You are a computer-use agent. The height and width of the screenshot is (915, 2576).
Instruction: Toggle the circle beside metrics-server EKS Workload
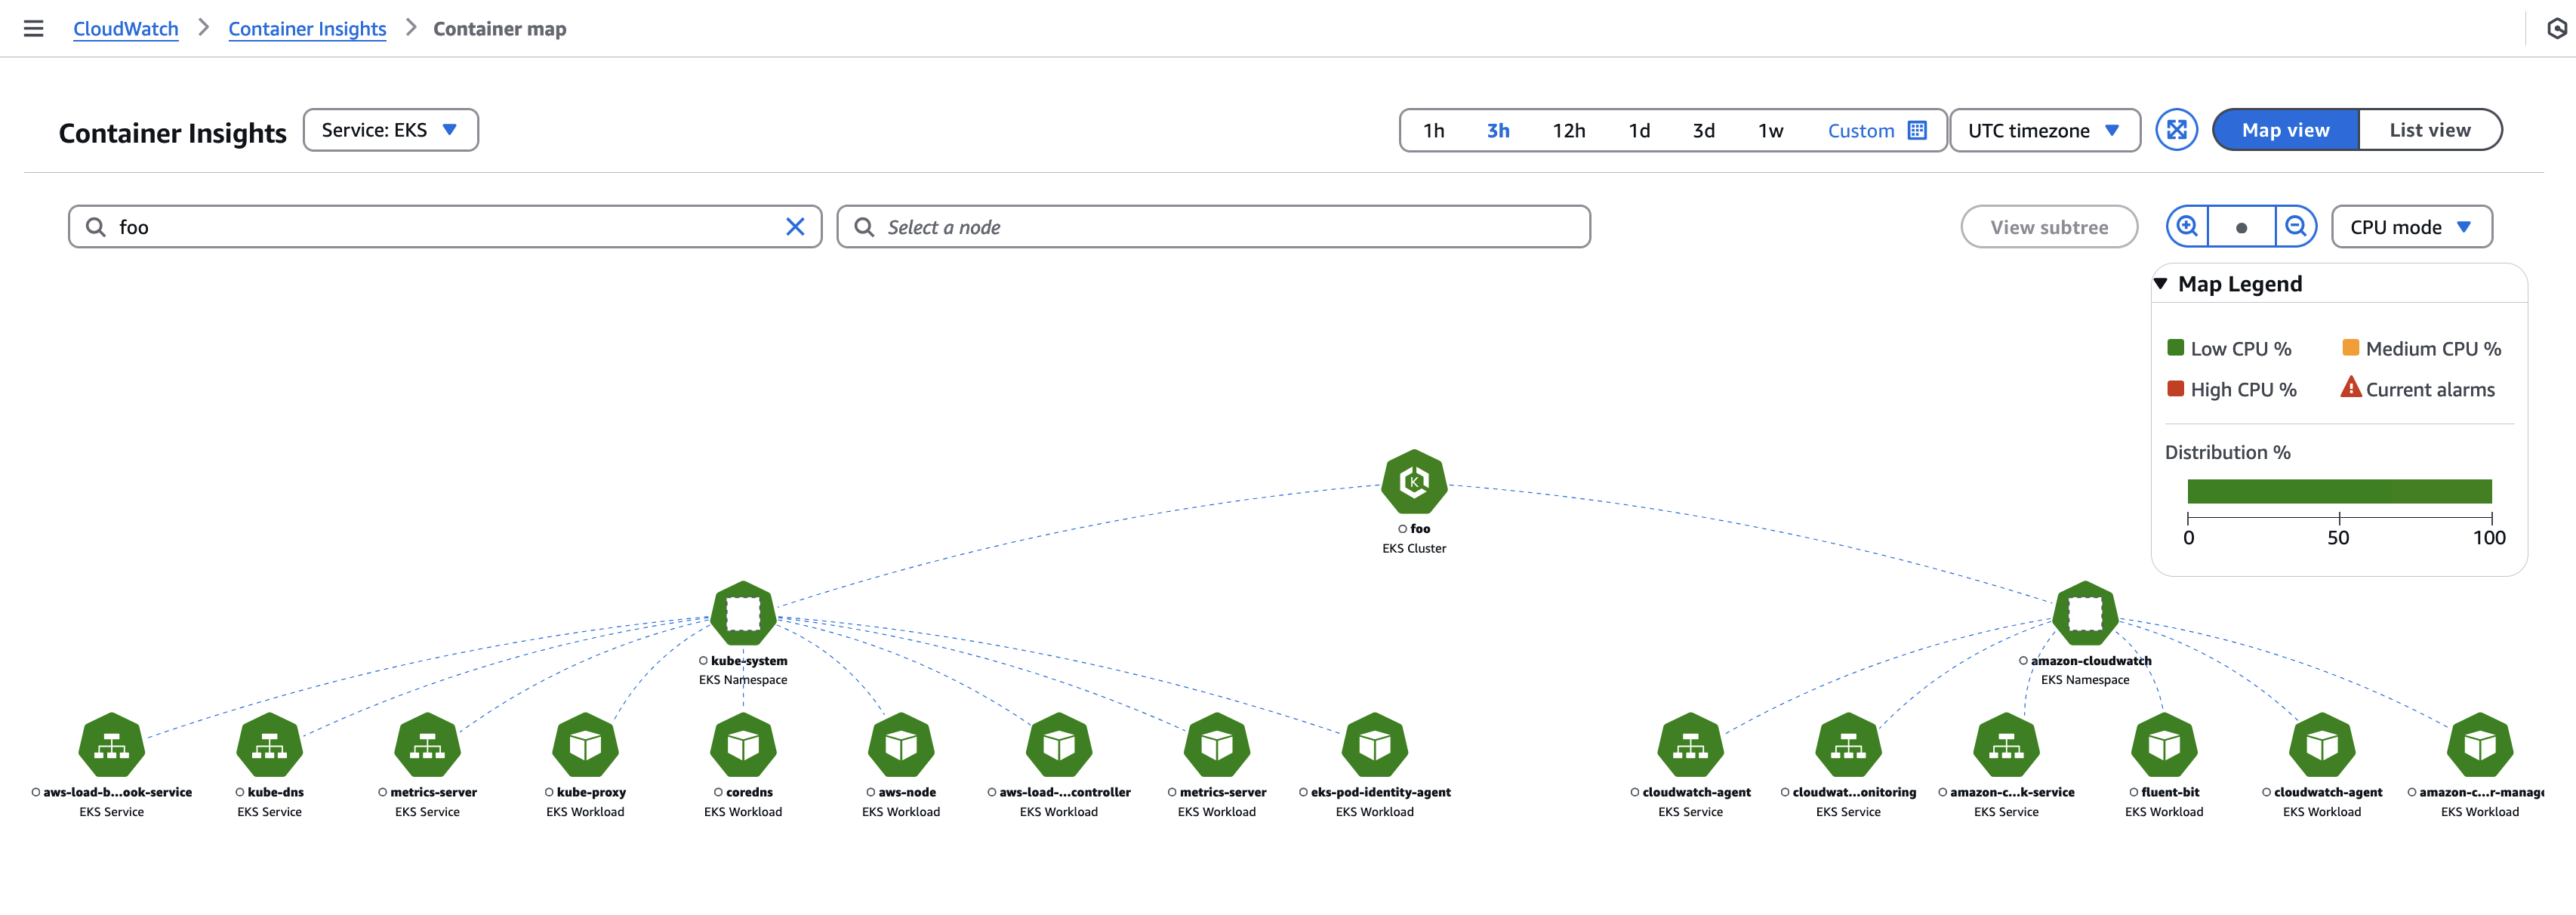point(1172,793)
